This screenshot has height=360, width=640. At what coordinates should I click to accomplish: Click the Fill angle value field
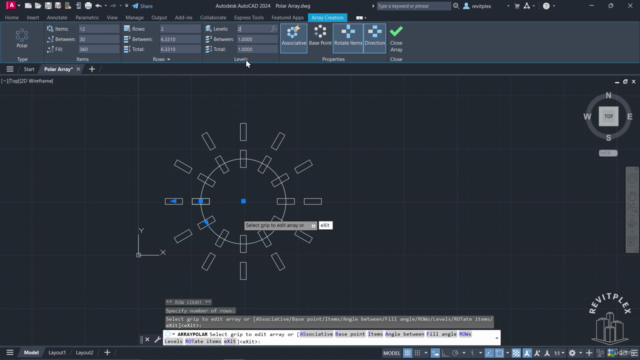[99, 49]
